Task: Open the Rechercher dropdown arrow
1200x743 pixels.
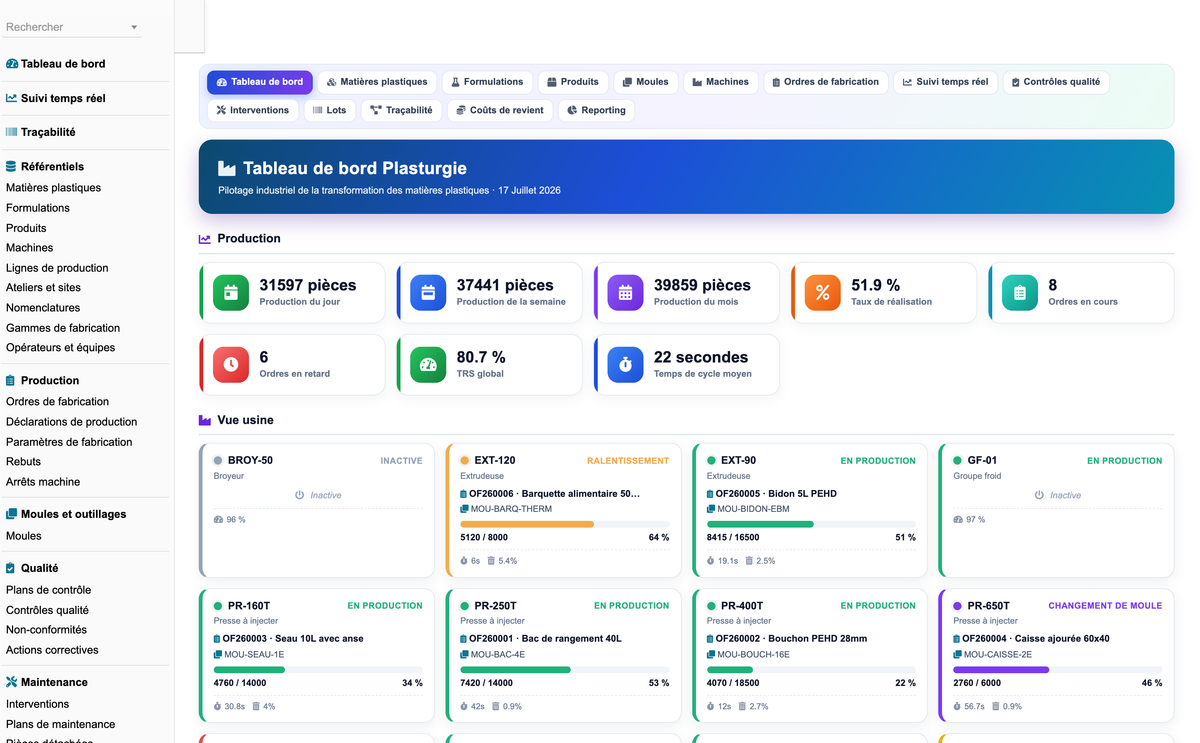Action: (x=134, y=28)
